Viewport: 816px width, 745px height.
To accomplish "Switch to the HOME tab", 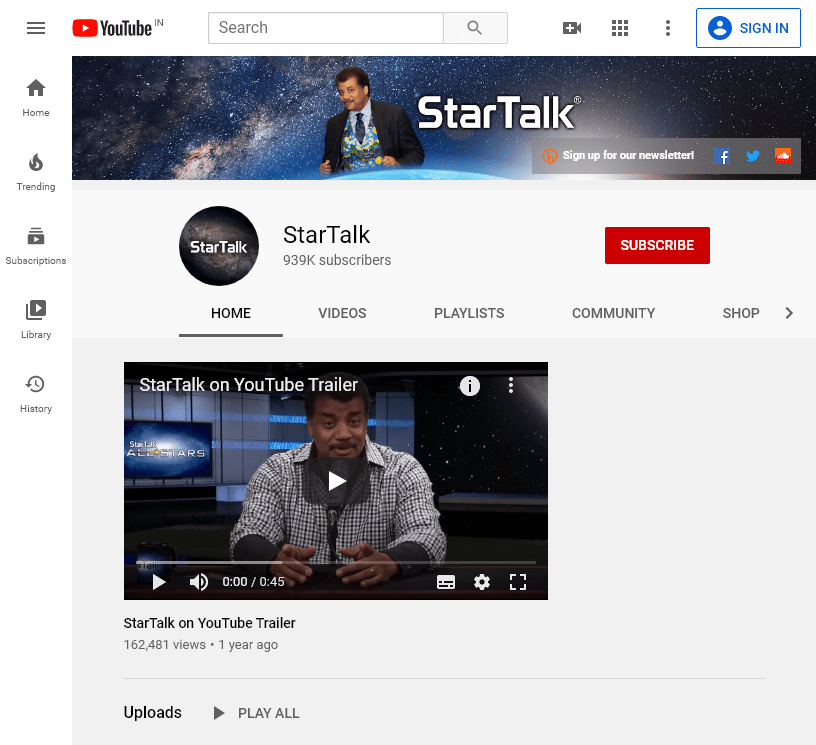I will coord(231,313).
